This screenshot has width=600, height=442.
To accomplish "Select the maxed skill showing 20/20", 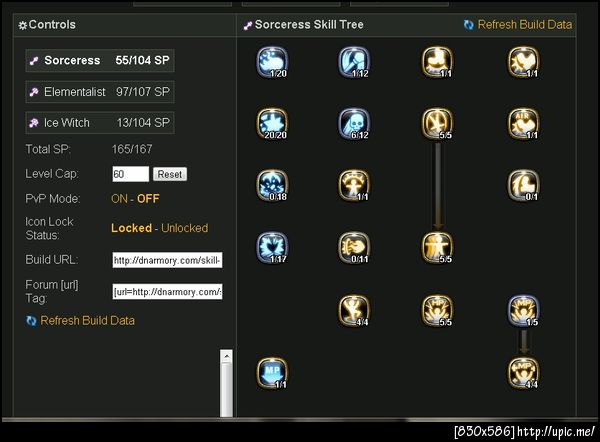I will pyautogui.click(x=272, y=124).
